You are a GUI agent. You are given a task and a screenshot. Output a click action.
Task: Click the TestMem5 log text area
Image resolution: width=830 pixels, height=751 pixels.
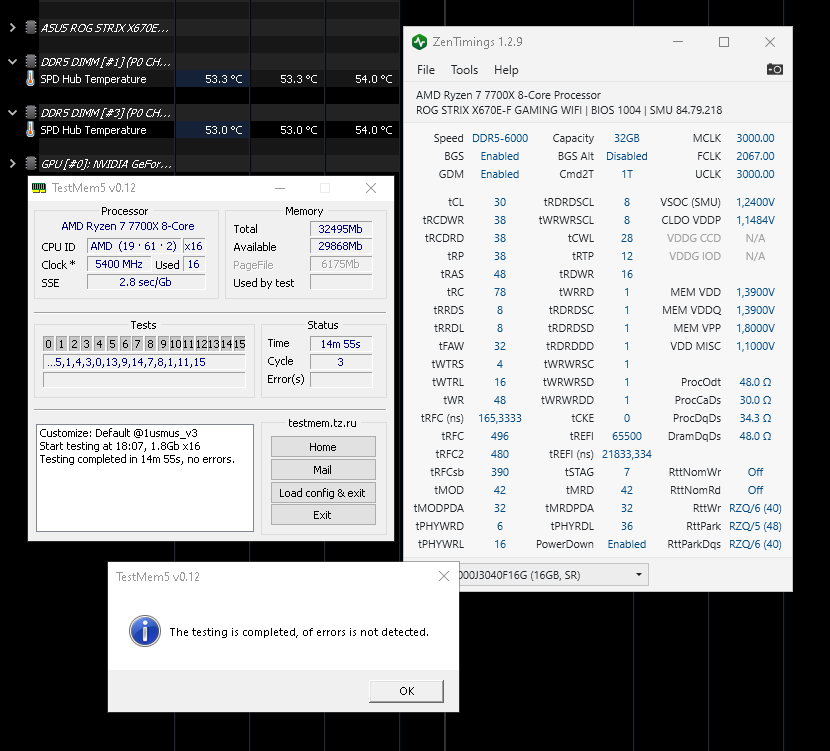(145, 477)
